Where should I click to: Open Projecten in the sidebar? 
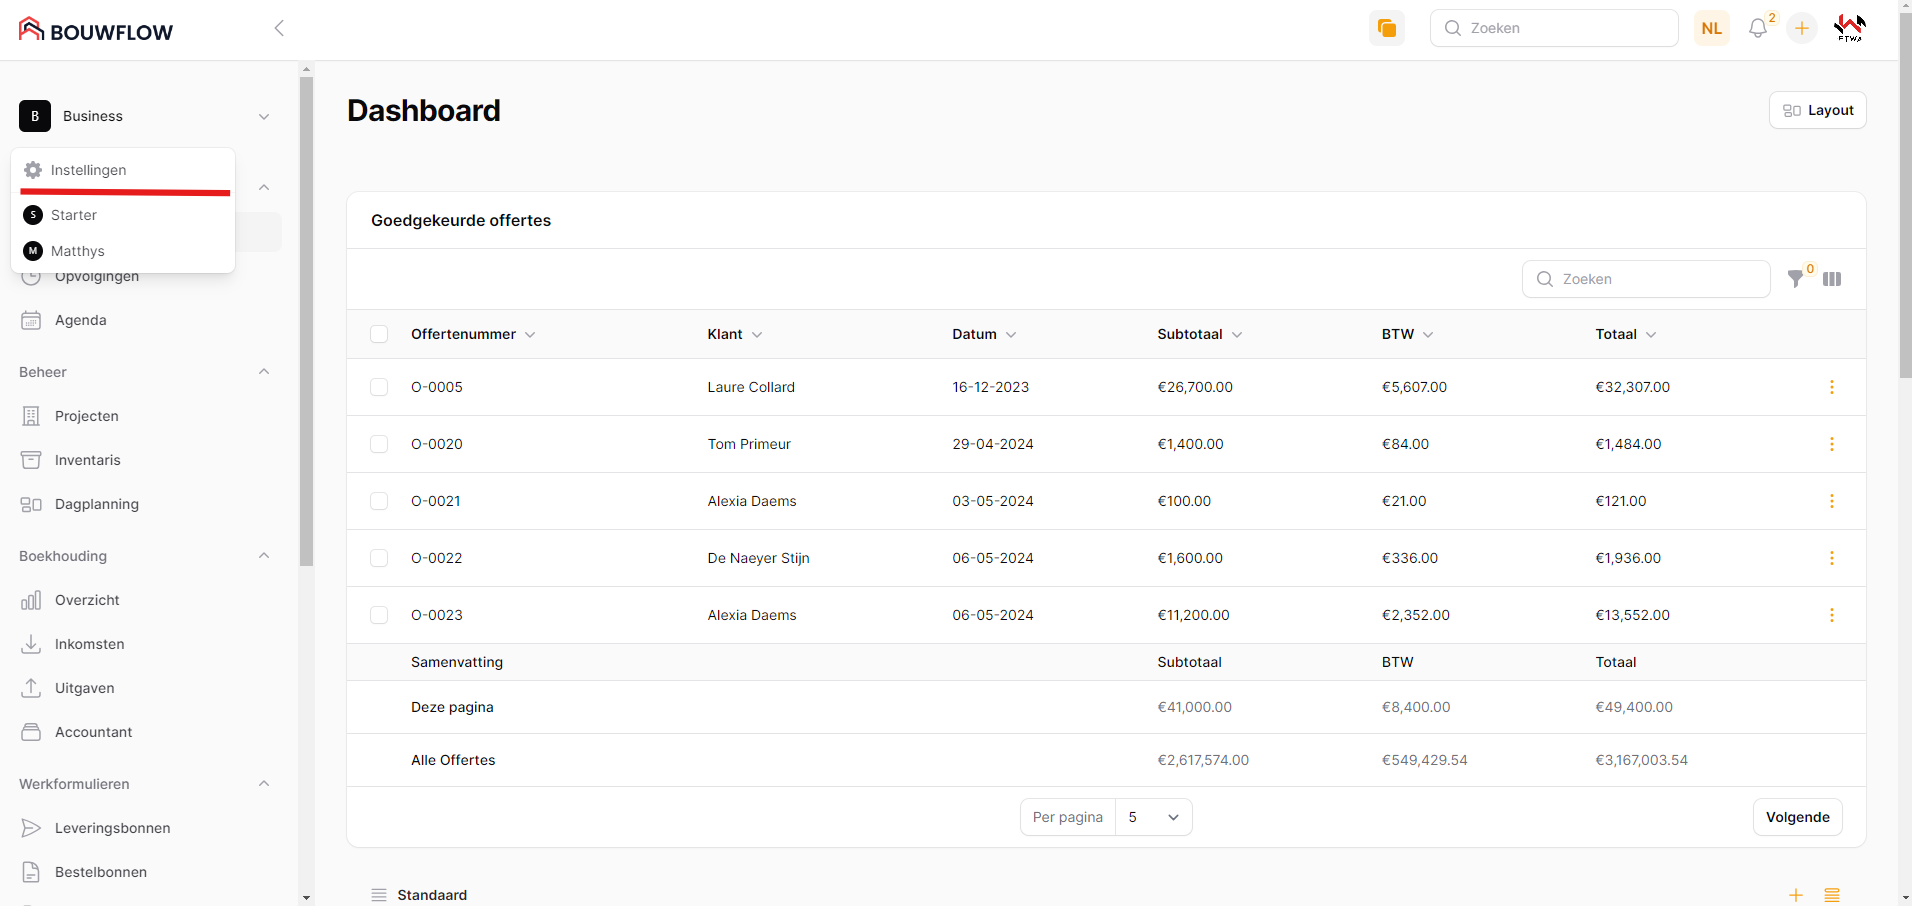click(x=87, y=416)
